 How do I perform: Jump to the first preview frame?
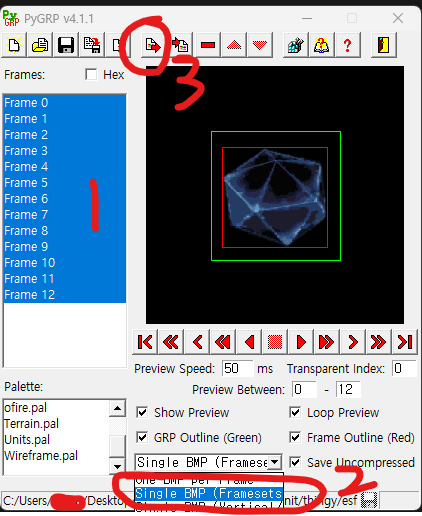pos(145,342)
